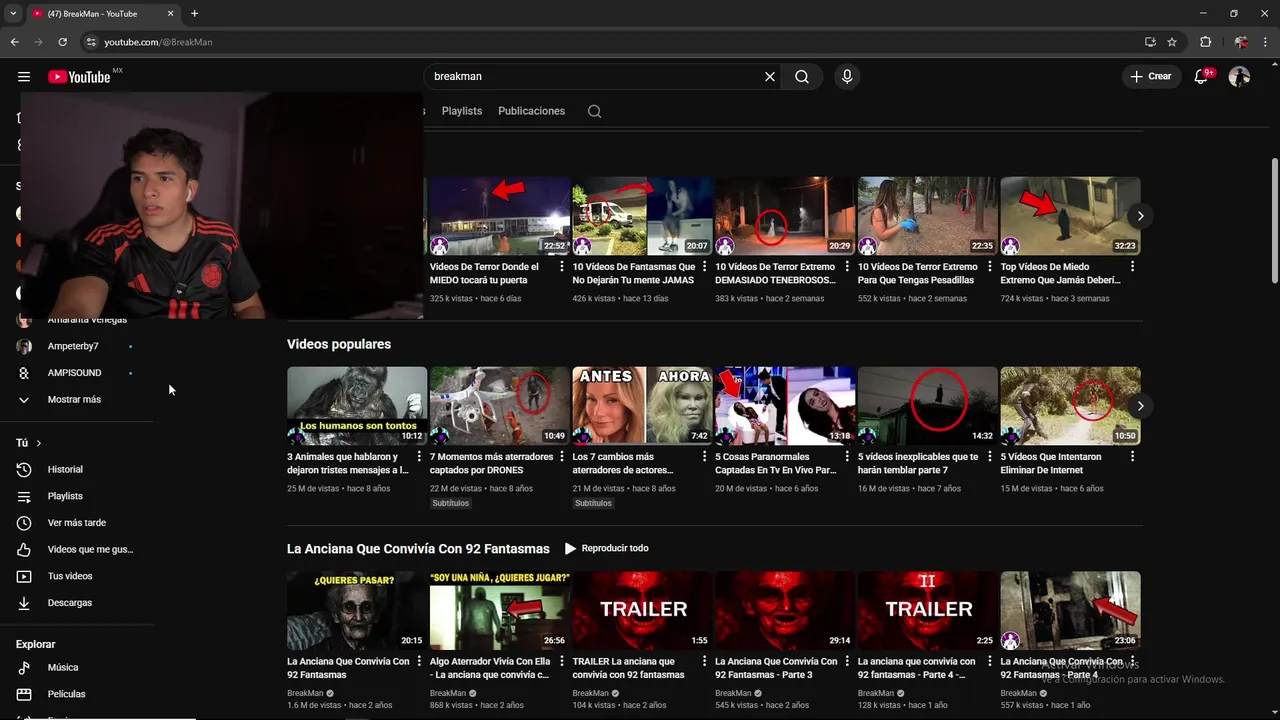Open Películas under Explorar

click(x=66, y=694)
